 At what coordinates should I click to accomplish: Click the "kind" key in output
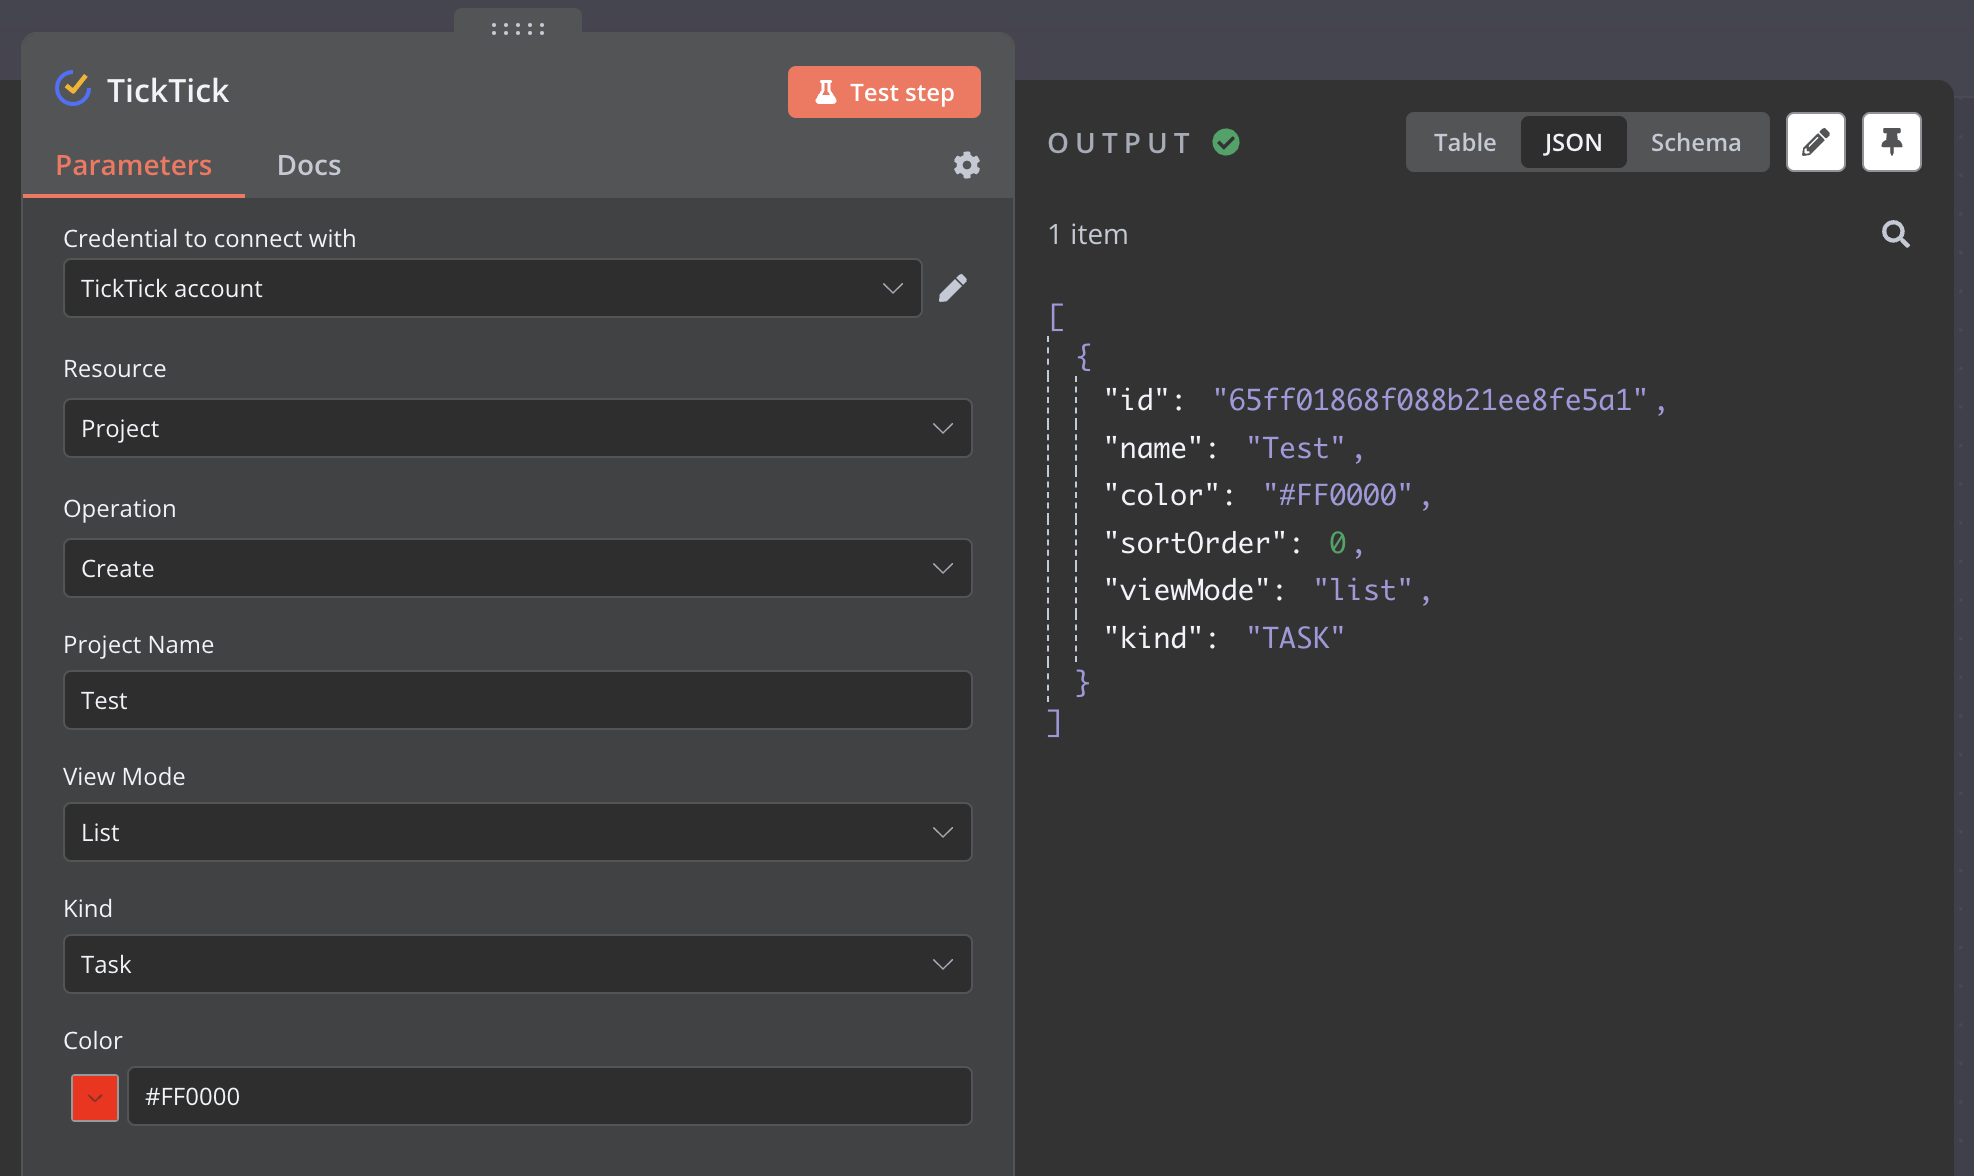pos(1153,638)
